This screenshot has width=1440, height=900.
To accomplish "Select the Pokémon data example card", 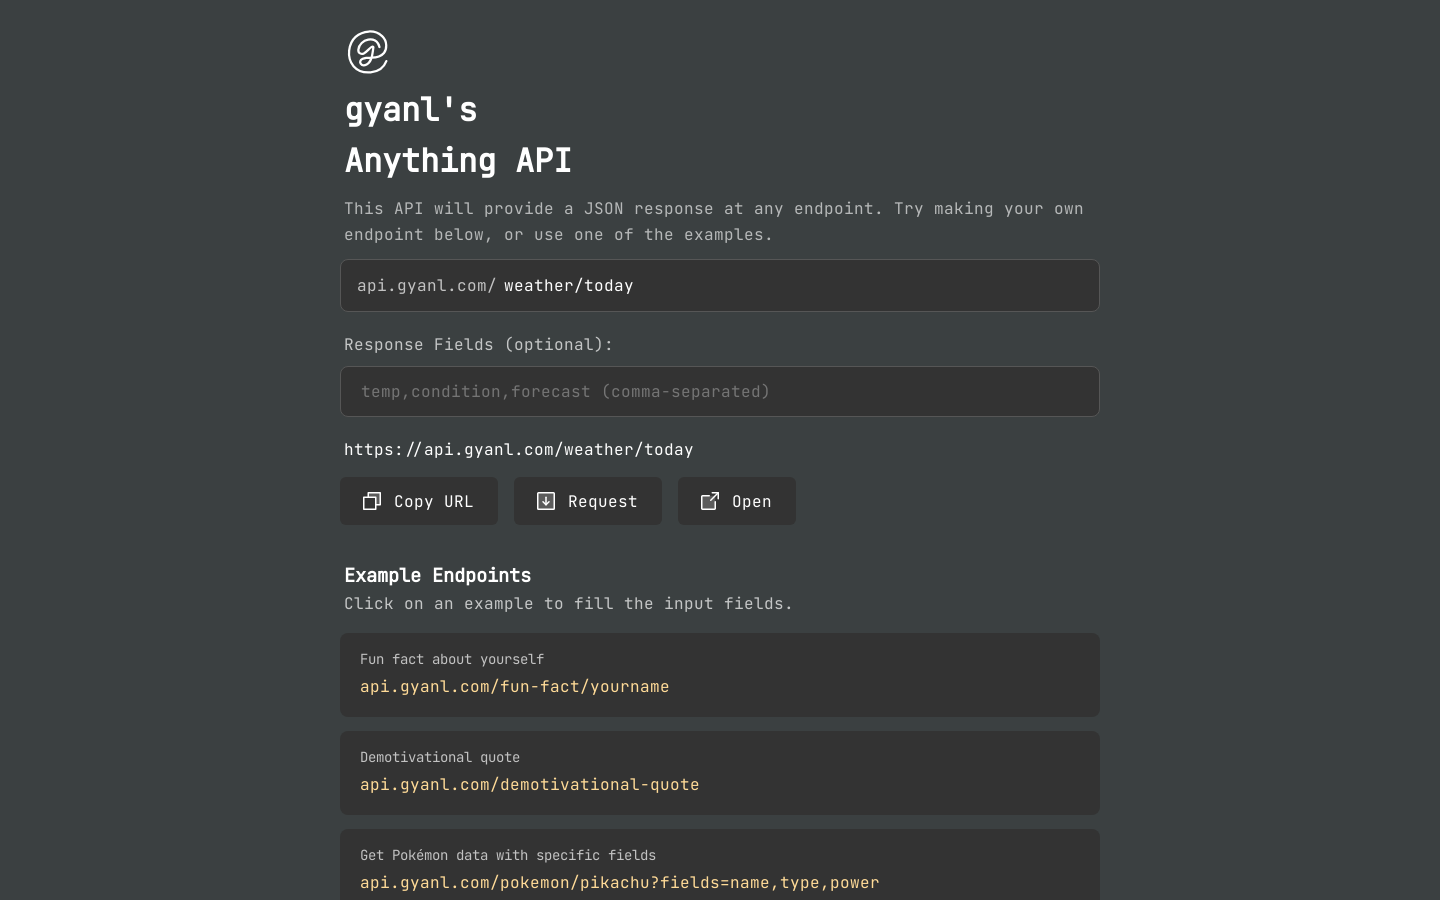I will click(x=720, y=865).
